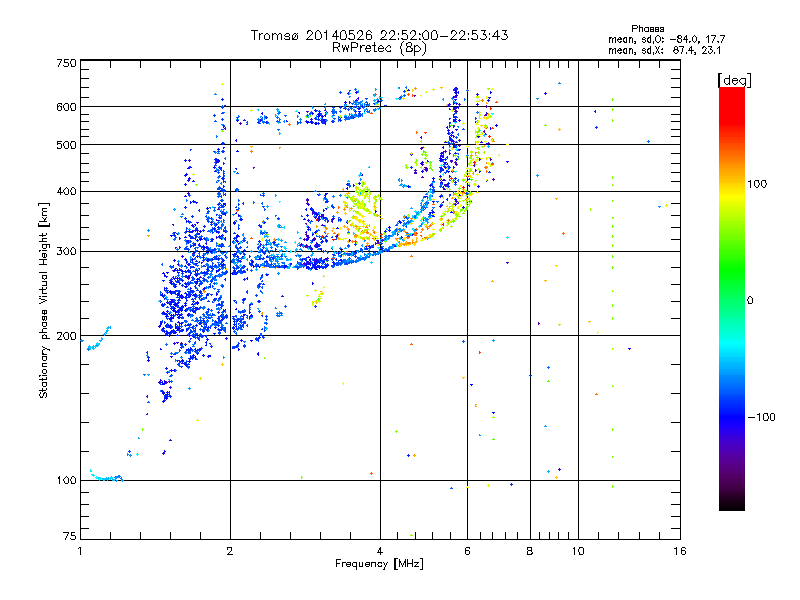The image size is (800, 600).
Task: Click the y-axis '400' tick label
Action: 66,192
